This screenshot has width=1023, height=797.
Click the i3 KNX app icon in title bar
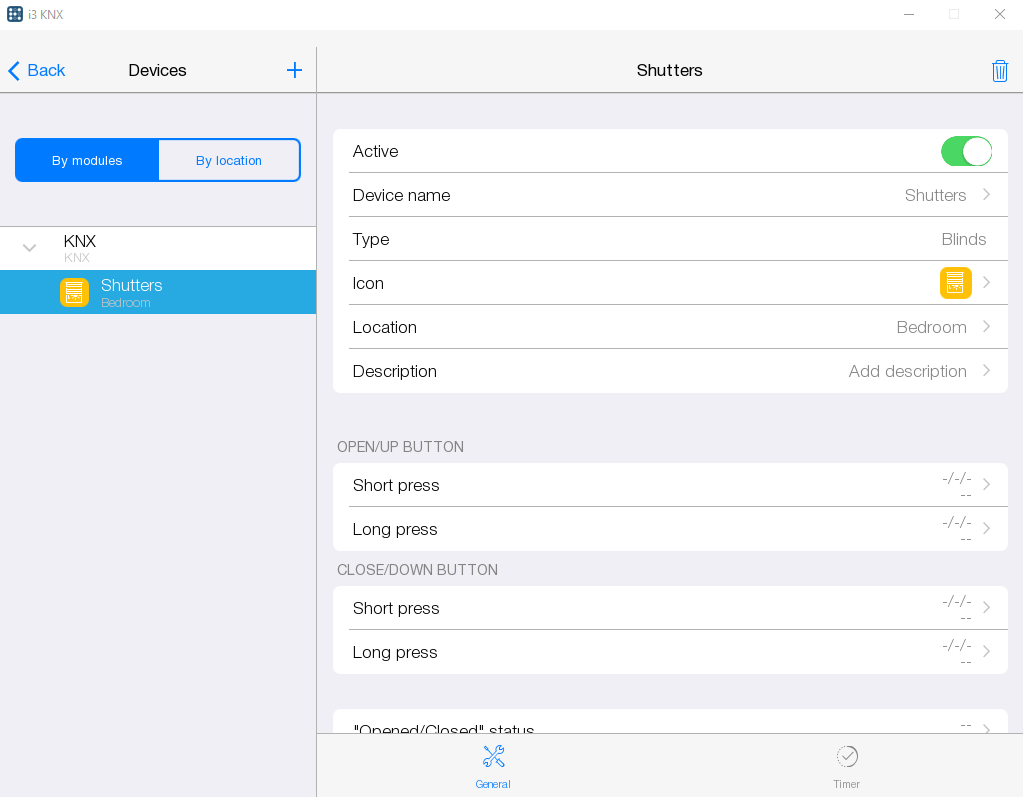15,14
